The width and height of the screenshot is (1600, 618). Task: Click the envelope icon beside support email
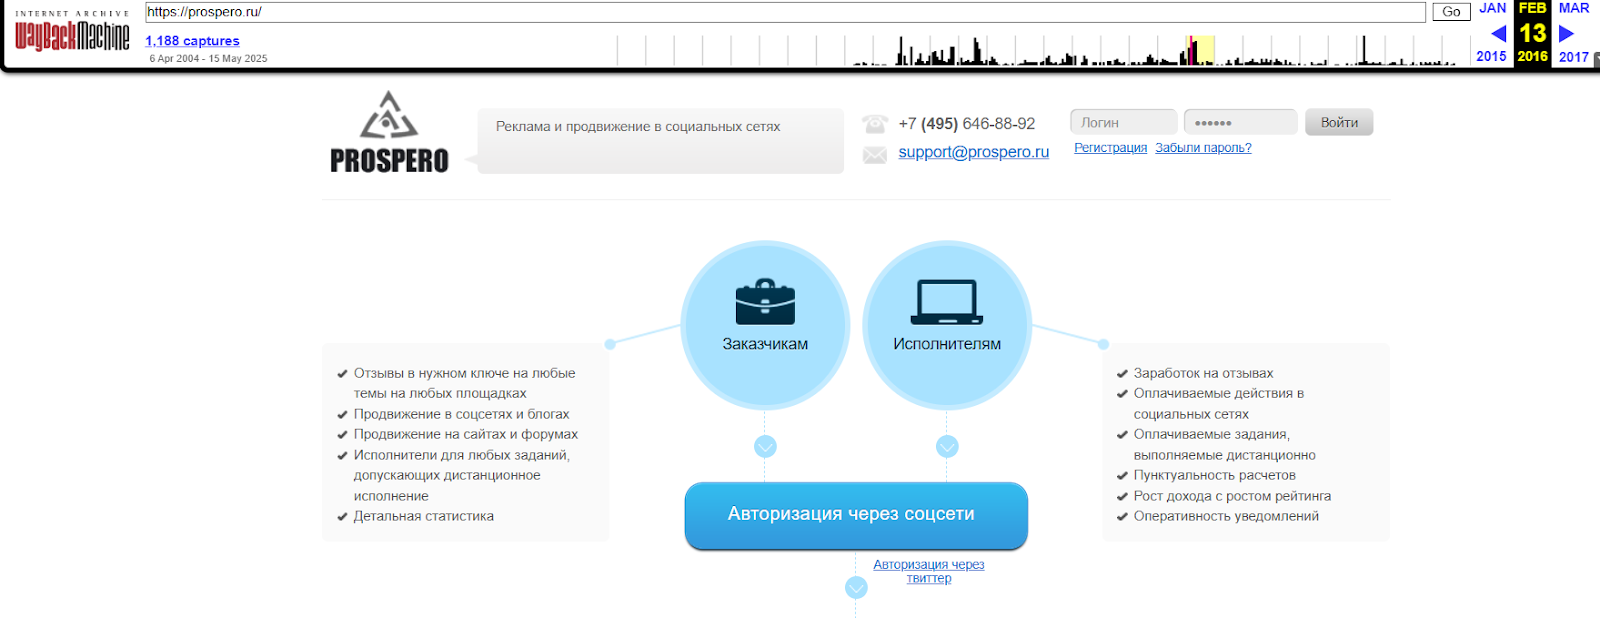(875, 155)
